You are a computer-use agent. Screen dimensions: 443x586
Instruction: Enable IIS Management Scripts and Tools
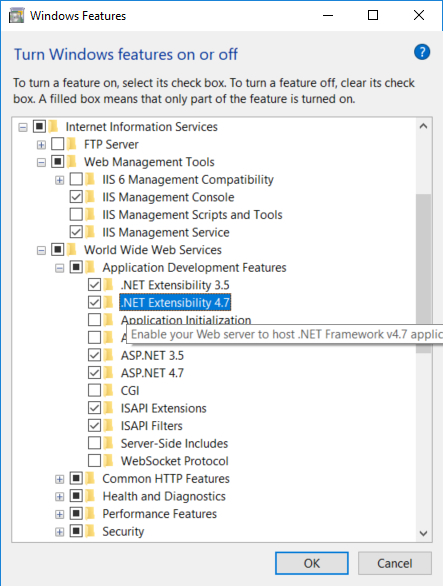click(x=76, y=214)
